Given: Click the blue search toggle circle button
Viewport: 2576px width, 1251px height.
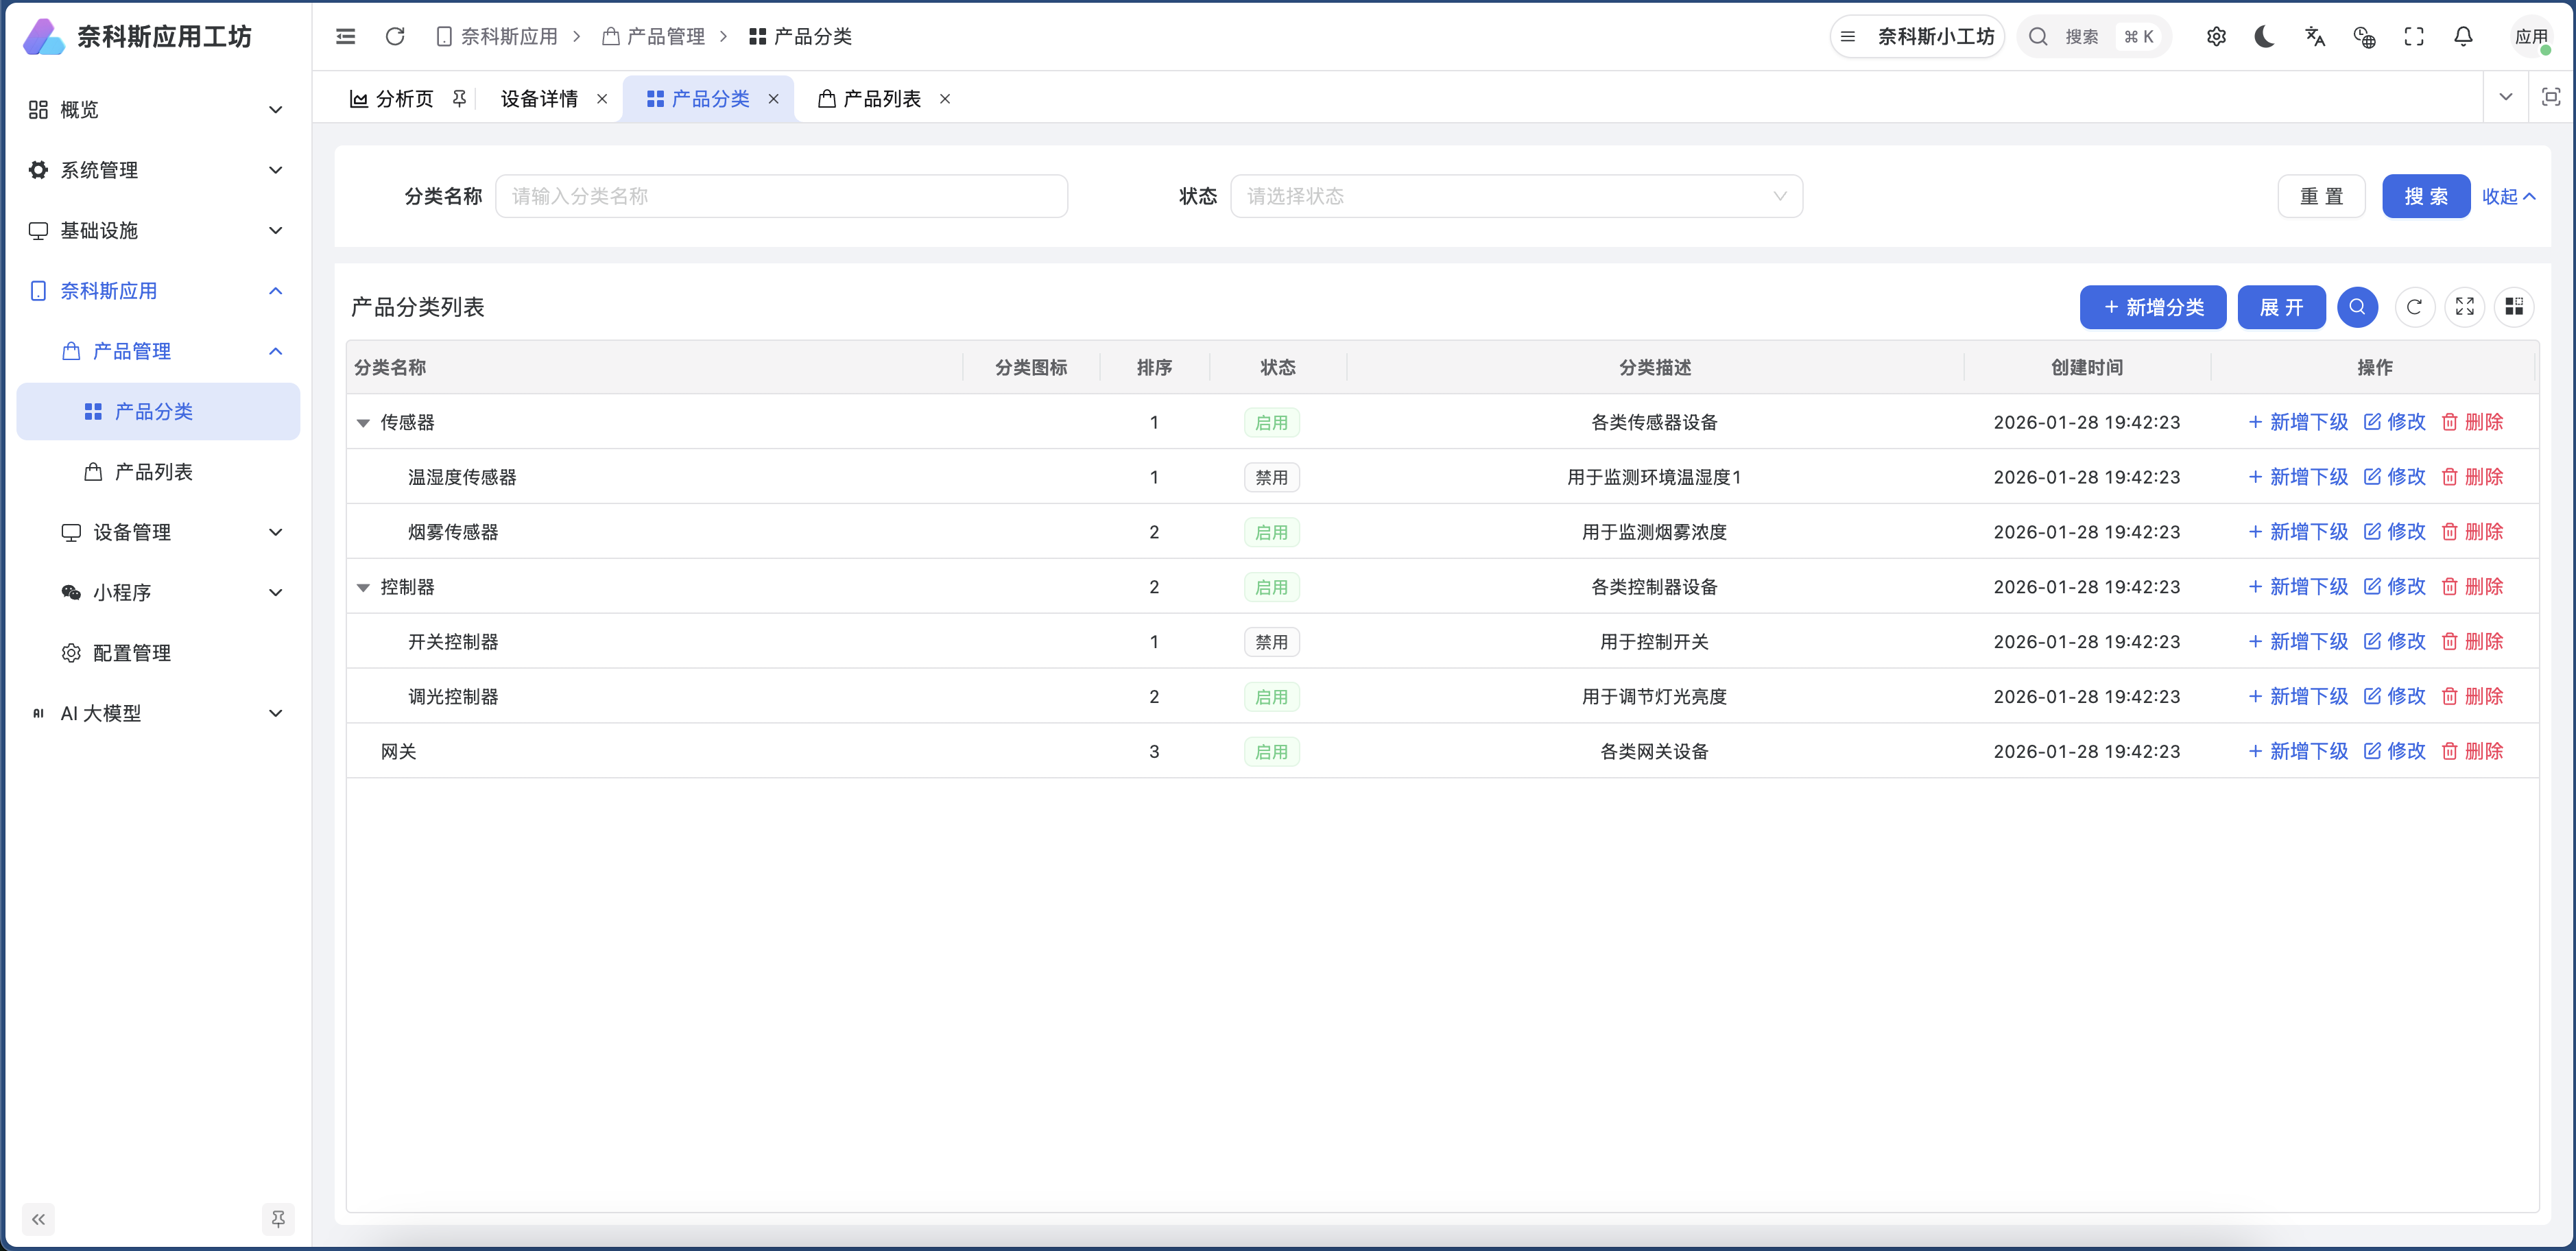Looking at the screenshot, I should point(2357,307).
